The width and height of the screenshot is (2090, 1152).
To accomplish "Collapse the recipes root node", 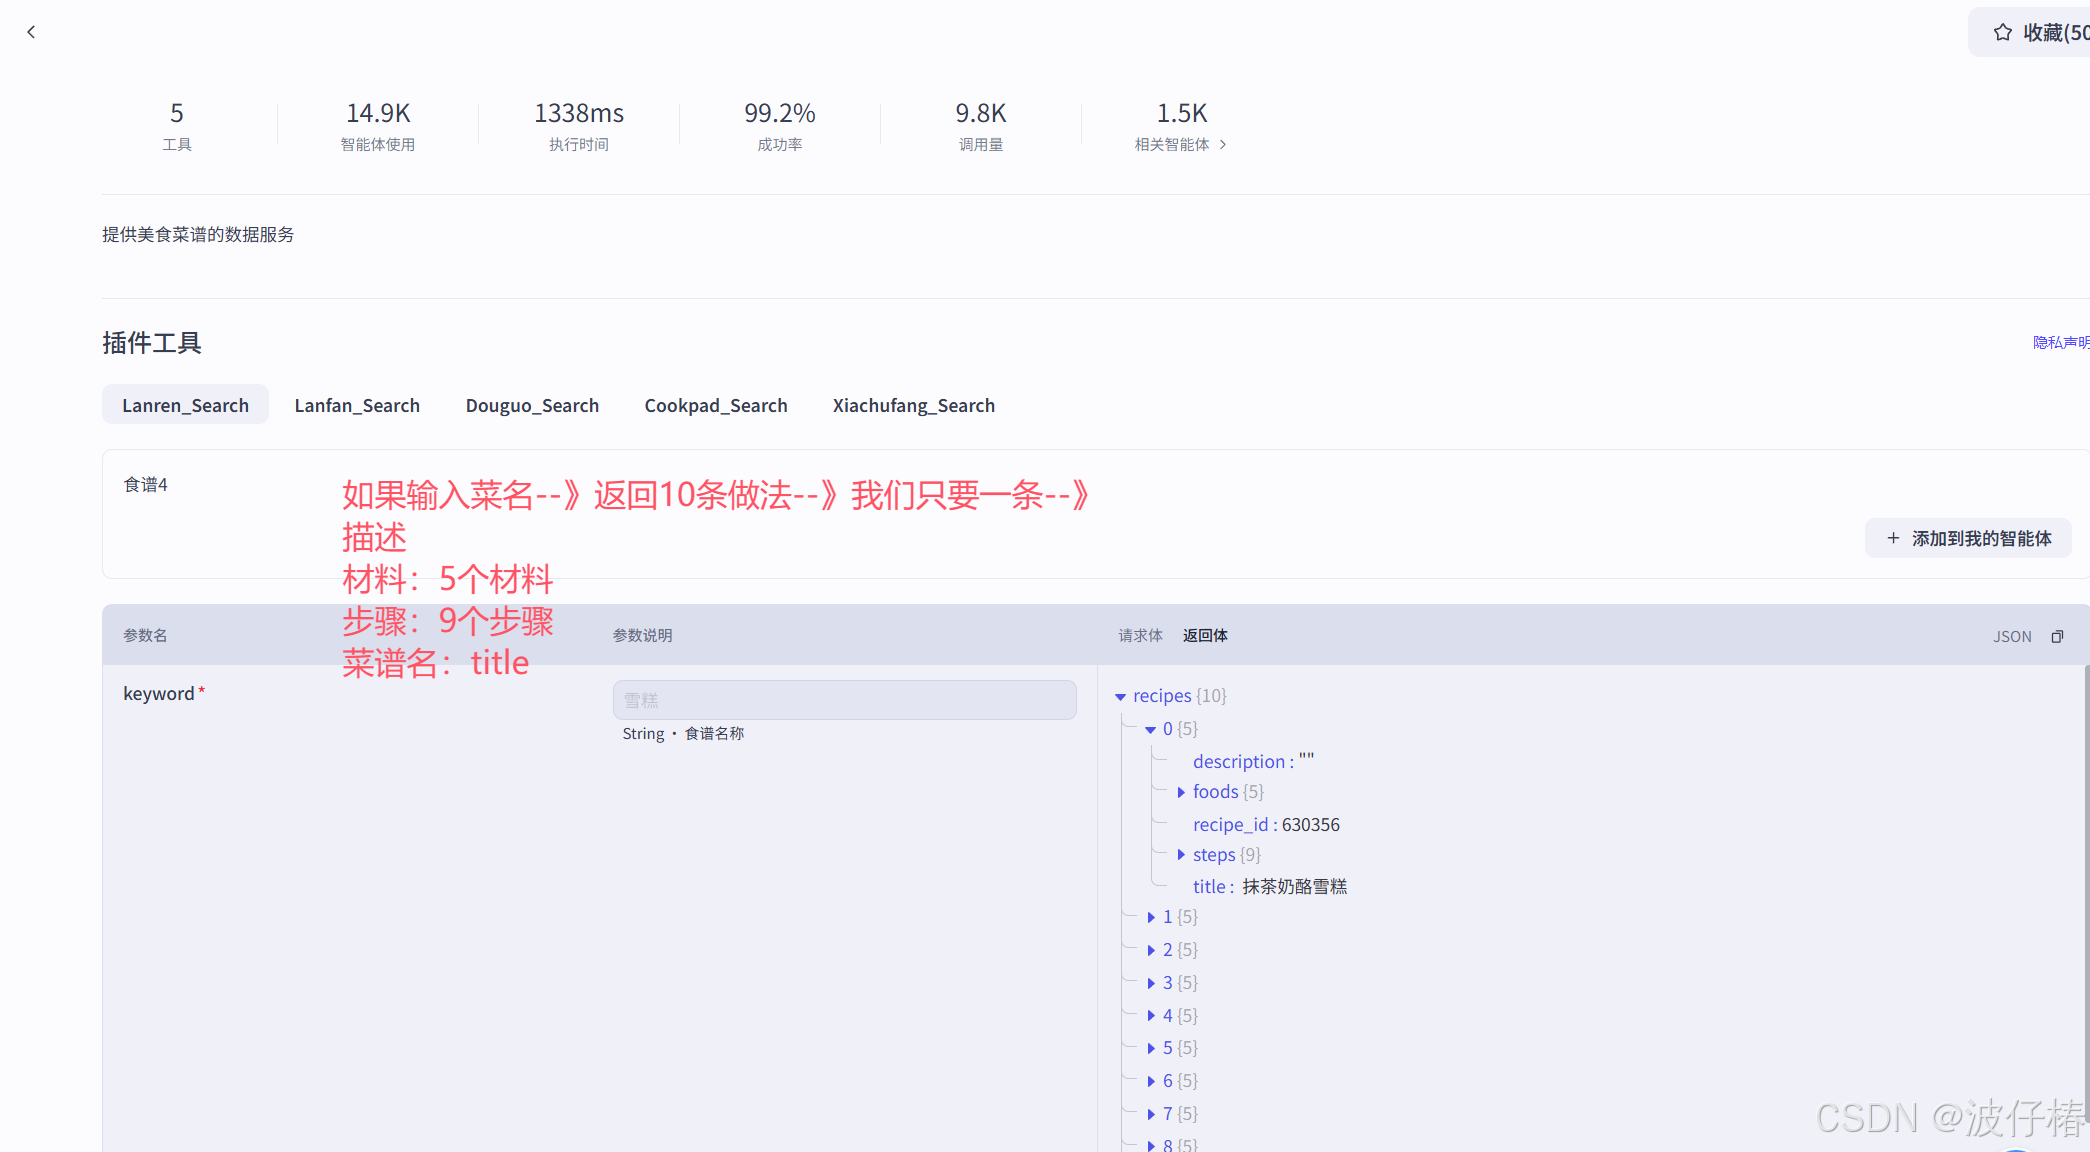I will [x=1120, y=696].
